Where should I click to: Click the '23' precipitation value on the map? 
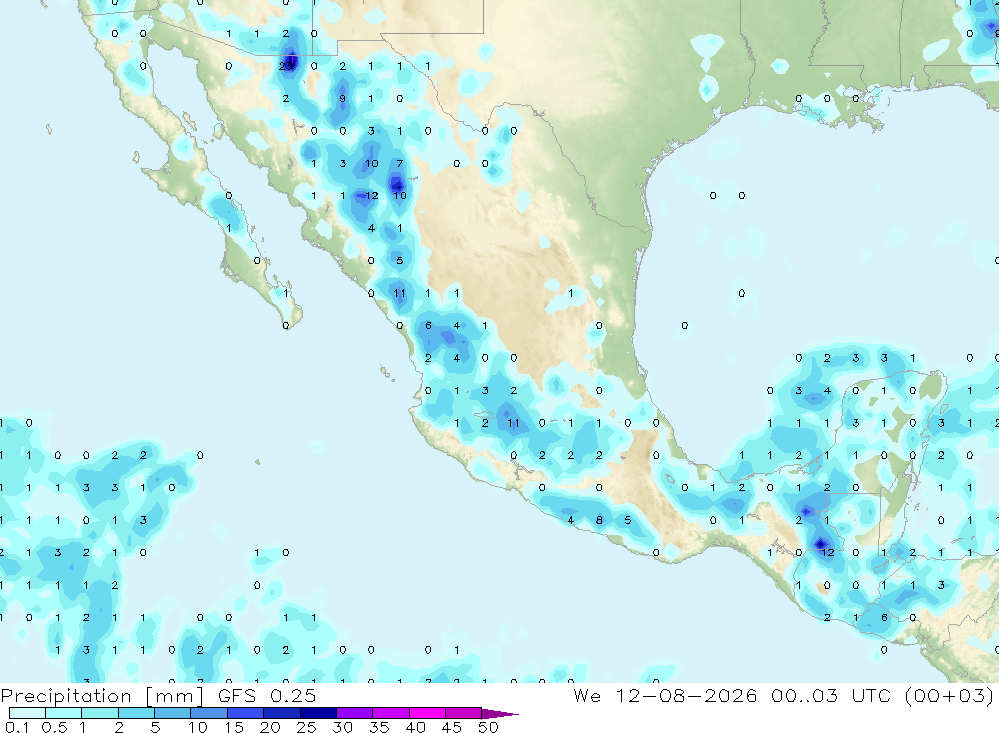(286, 66)
